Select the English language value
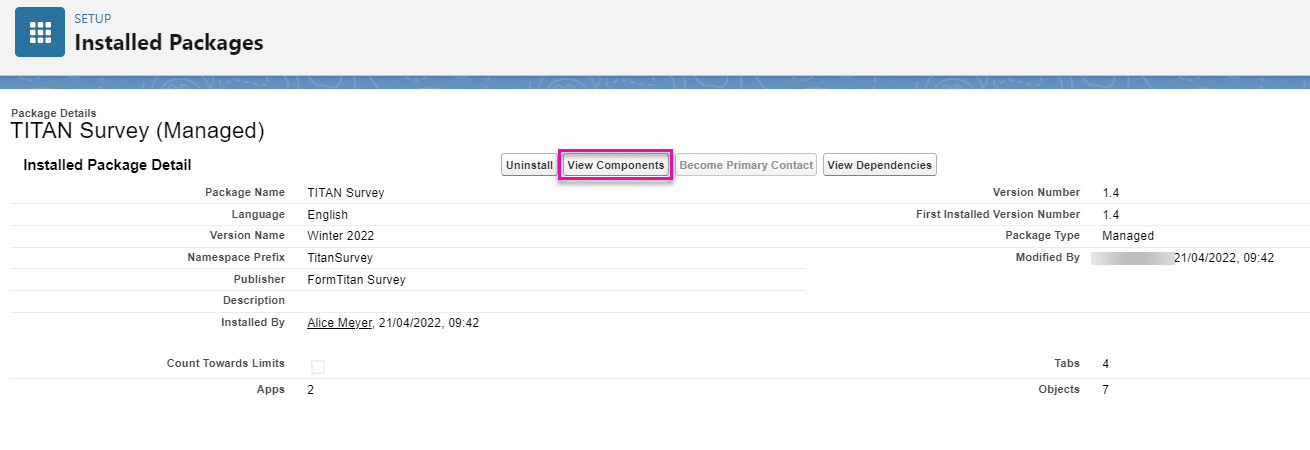The width and height of the screenshot is (1310, 450). 328,215
